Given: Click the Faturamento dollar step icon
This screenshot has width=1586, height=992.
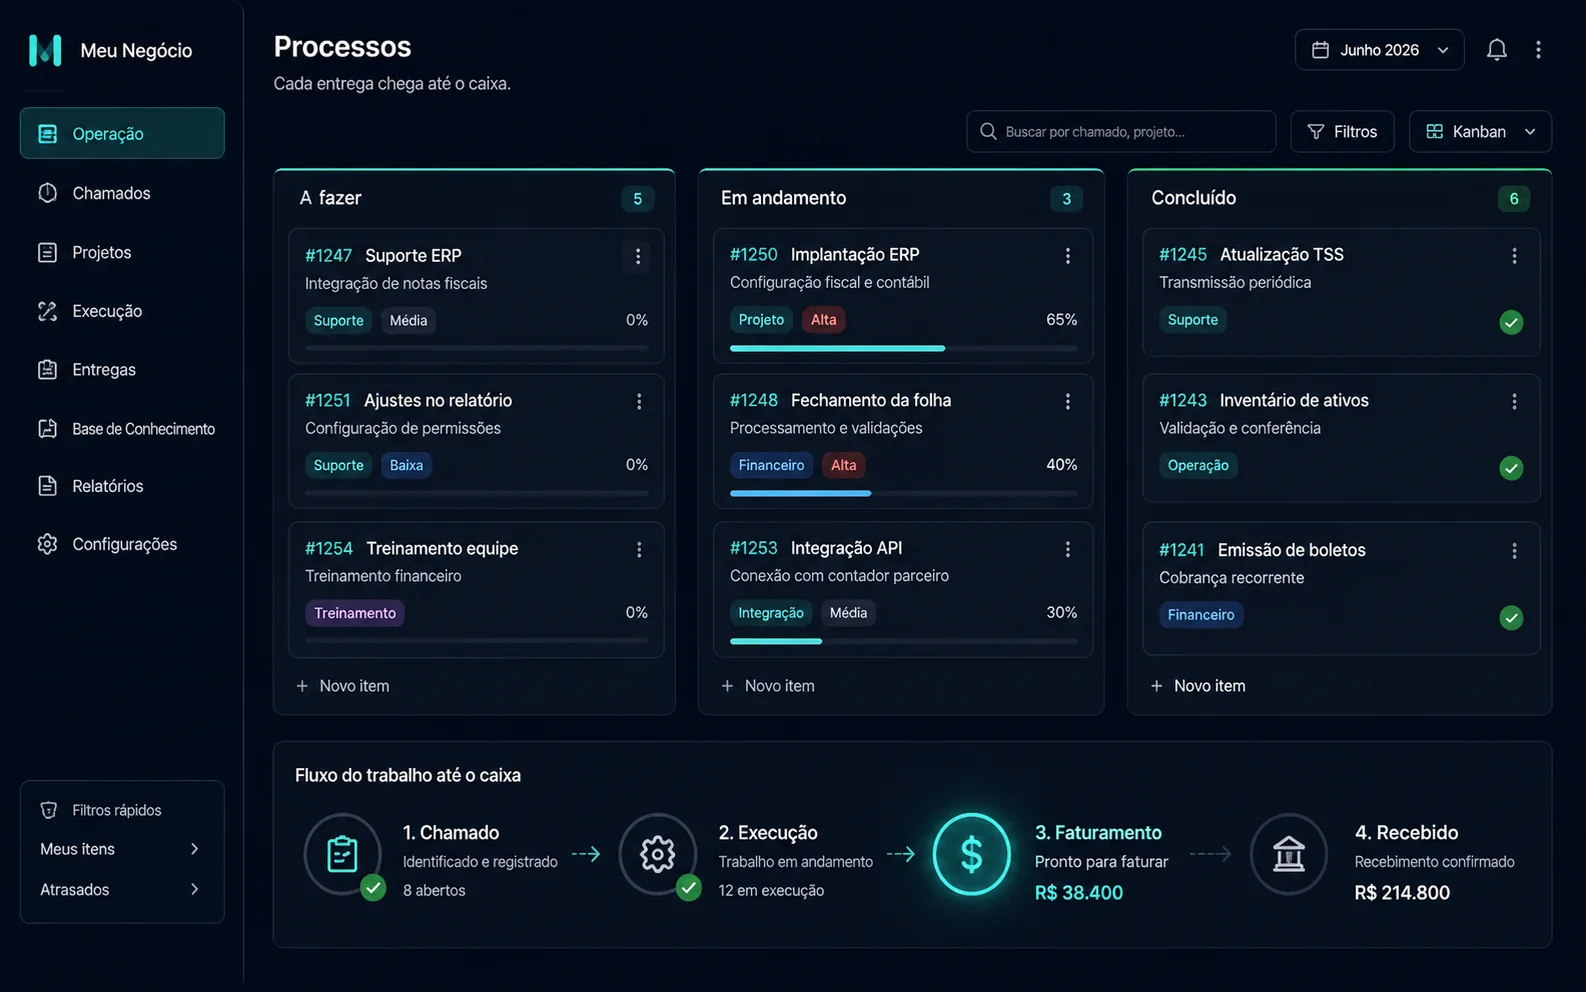Looking at the screenshot, I should click(971, 854).
